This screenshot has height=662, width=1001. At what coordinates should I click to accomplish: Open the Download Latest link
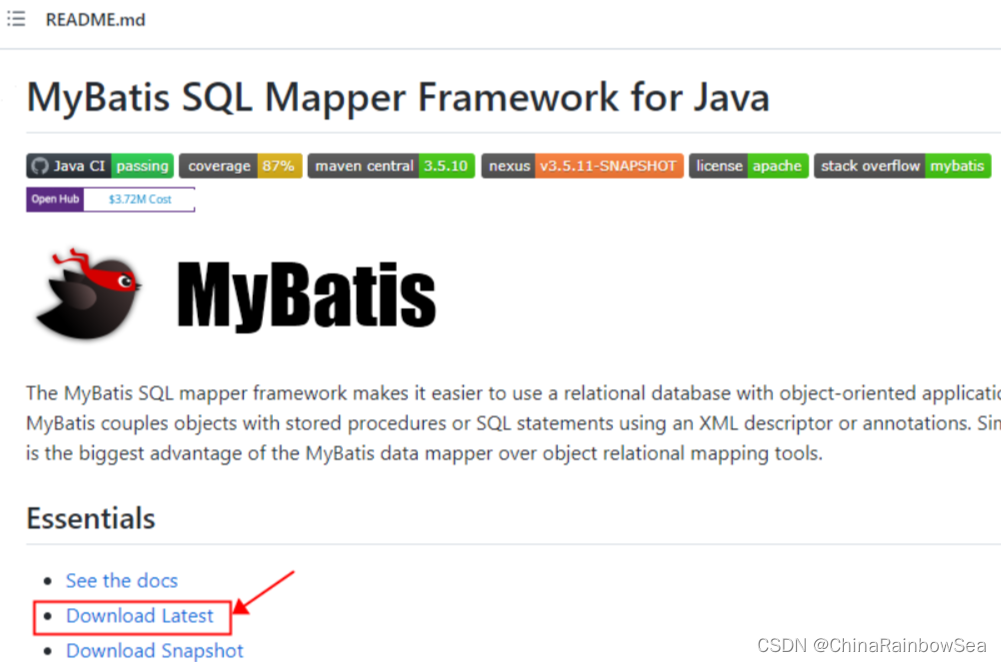[x=139, y=615]
